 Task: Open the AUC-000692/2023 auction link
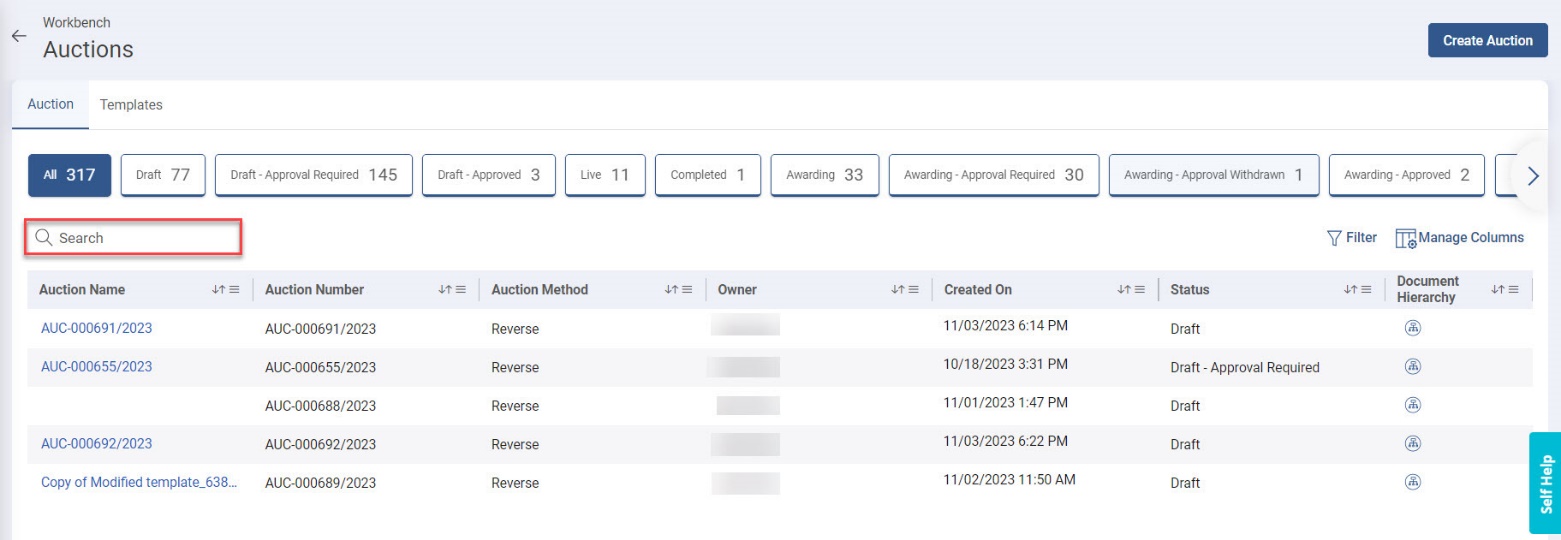(x=96, y=443)
